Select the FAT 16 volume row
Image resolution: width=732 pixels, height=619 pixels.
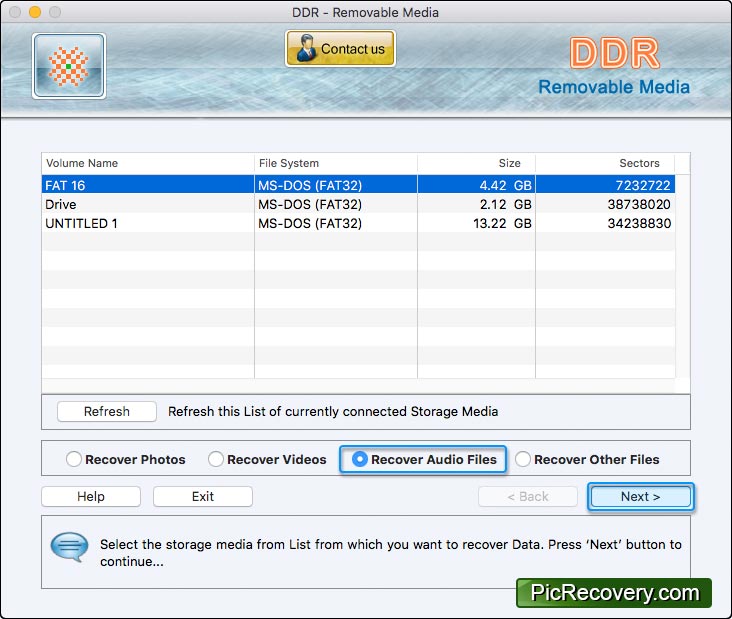point(358,185)
